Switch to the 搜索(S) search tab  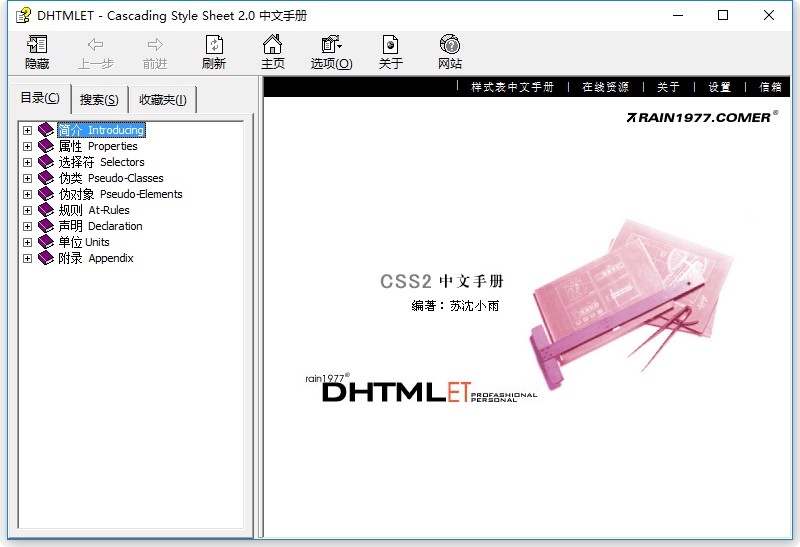(99, 100)
